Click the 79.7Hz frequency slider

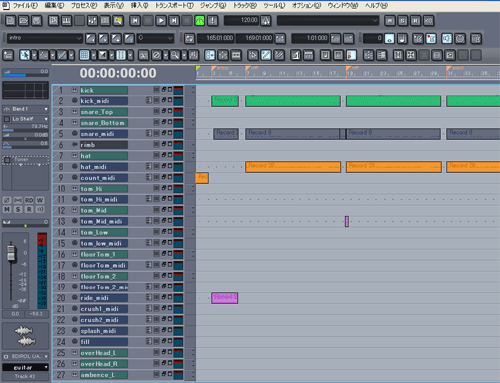coord(25,128)
